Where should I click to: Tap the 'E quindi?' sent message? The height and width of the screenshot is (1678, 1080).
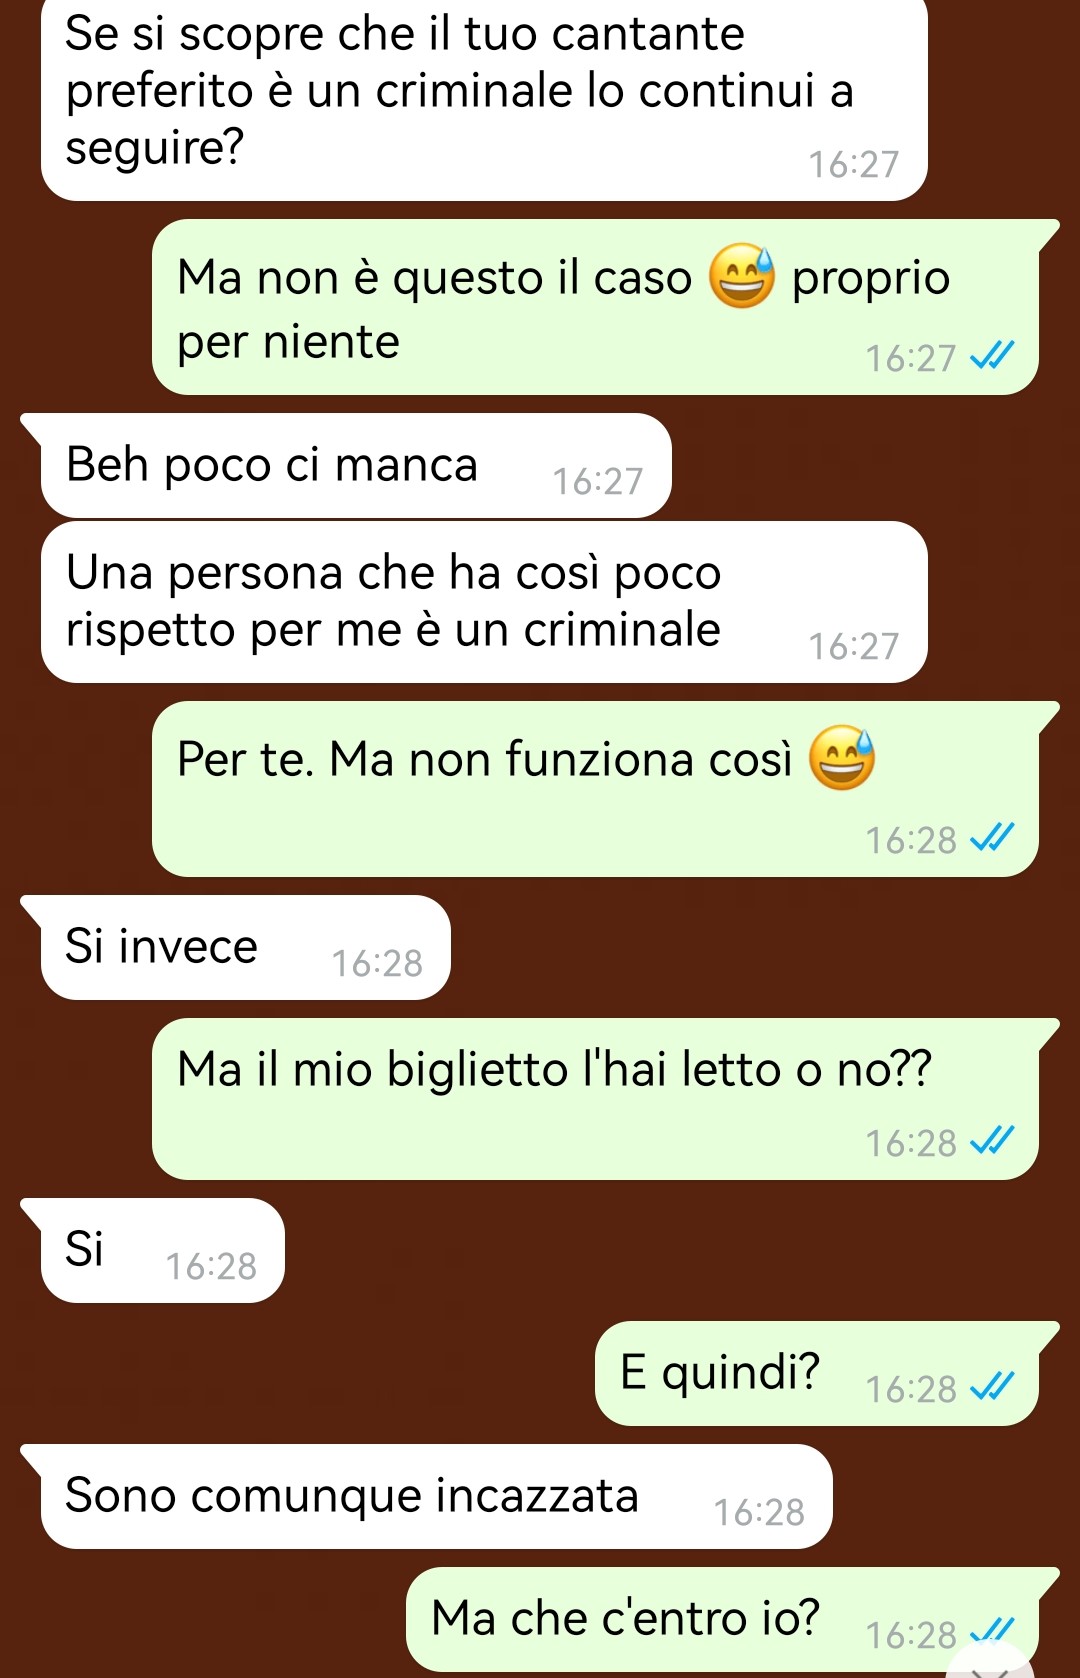(817, 1374)
